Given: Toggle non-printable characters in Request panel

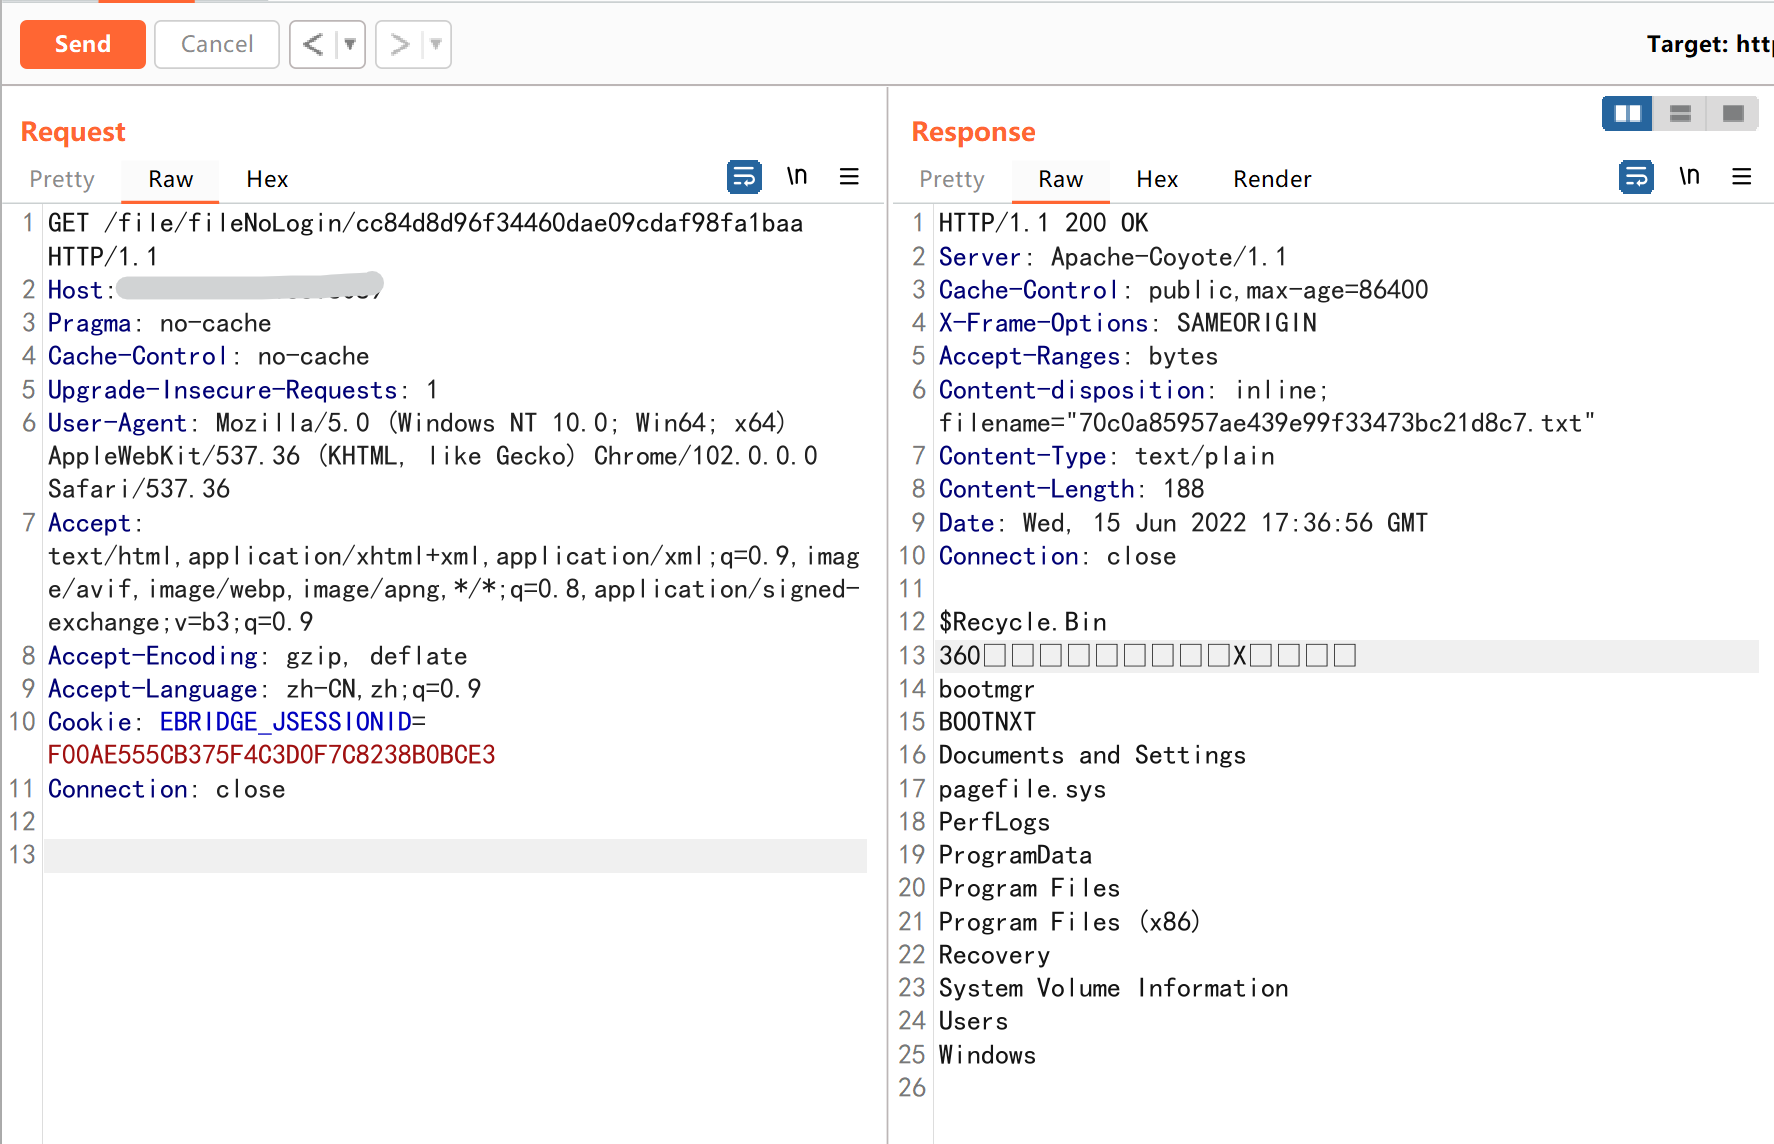Looking at the screenshot, I should pyautogui.click(x=796, y=177).
